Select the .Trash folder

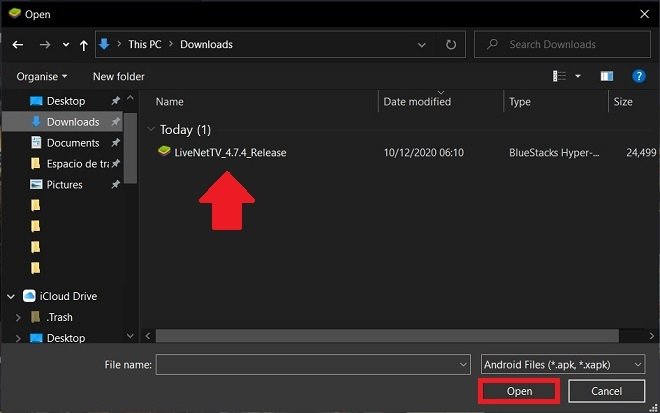(59, 317)
